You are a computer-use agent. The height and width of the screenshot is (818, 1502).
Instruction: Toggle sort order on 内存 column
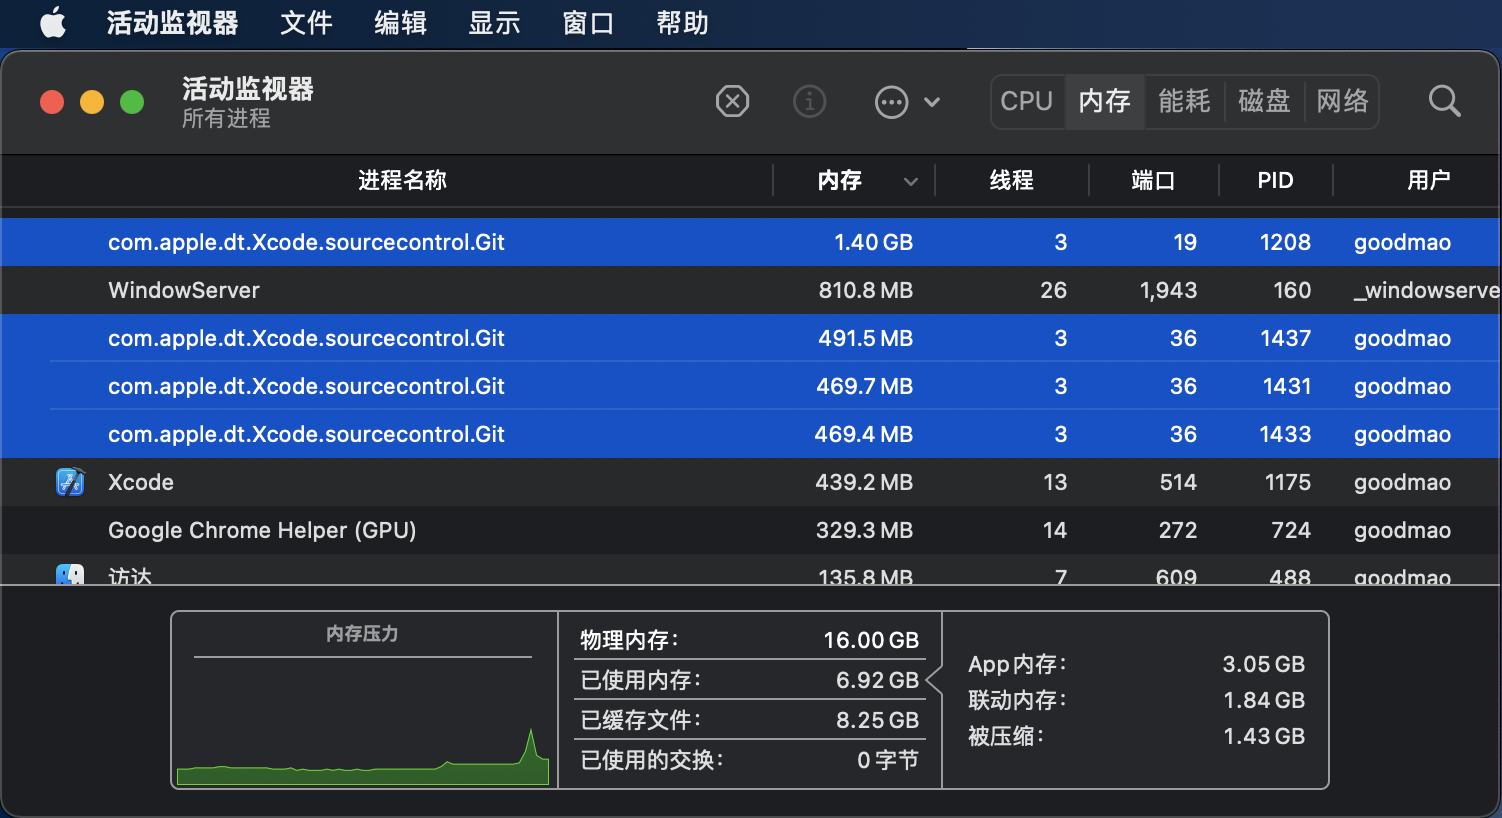pos(853,180)
